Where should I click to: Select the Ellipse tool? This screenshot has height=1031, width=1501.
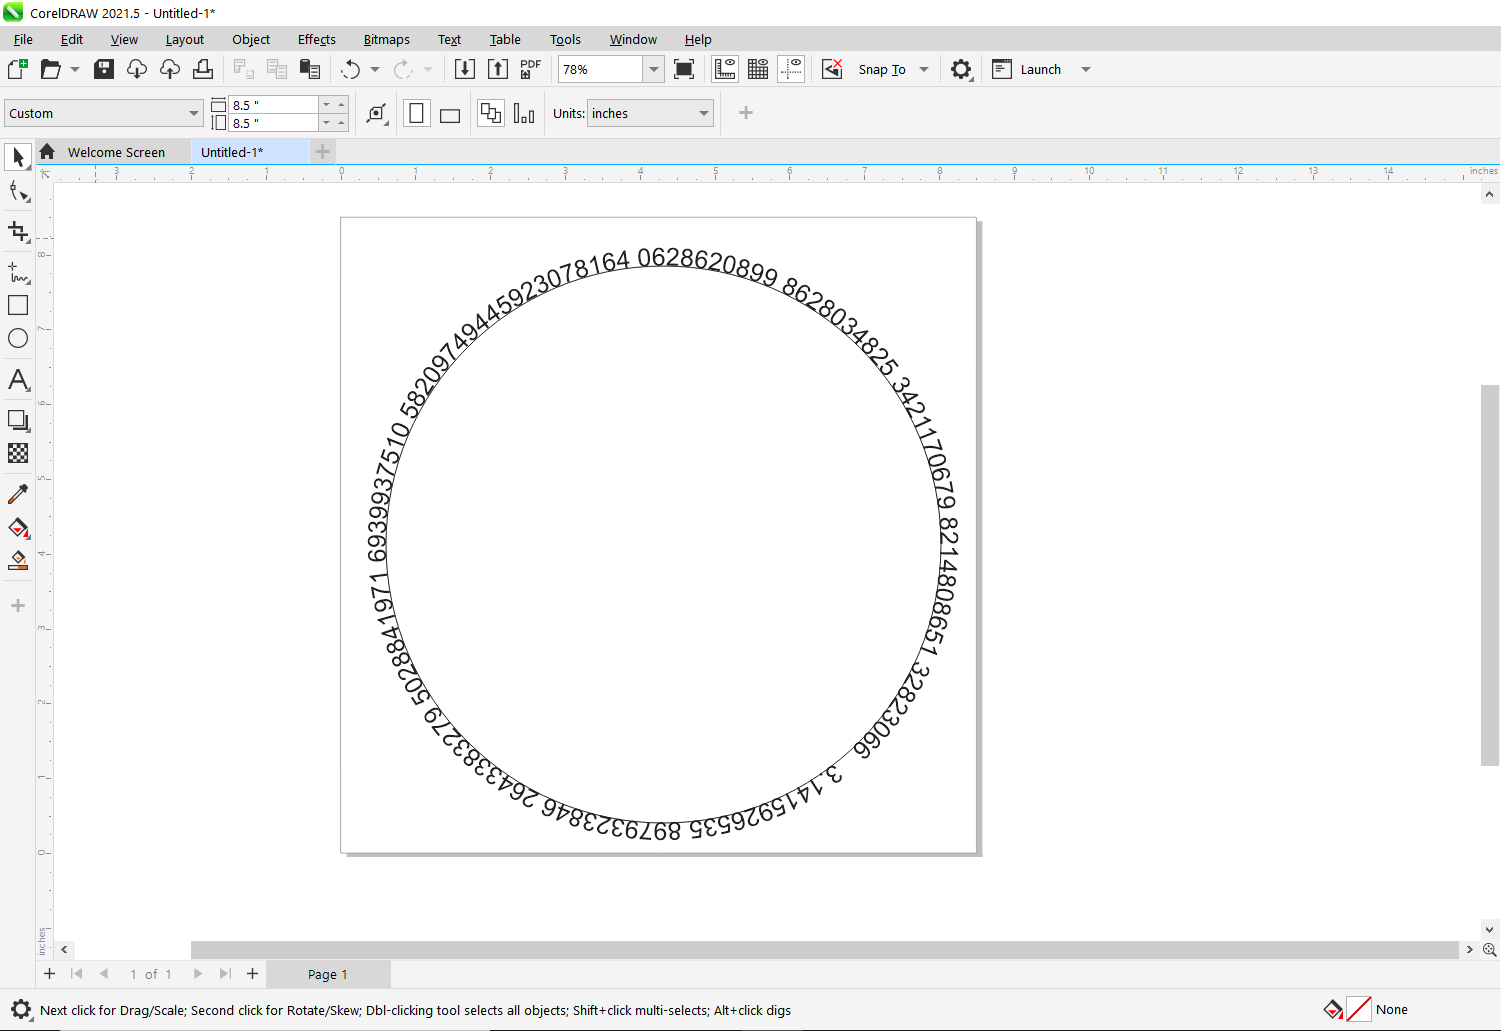[18, 338]
